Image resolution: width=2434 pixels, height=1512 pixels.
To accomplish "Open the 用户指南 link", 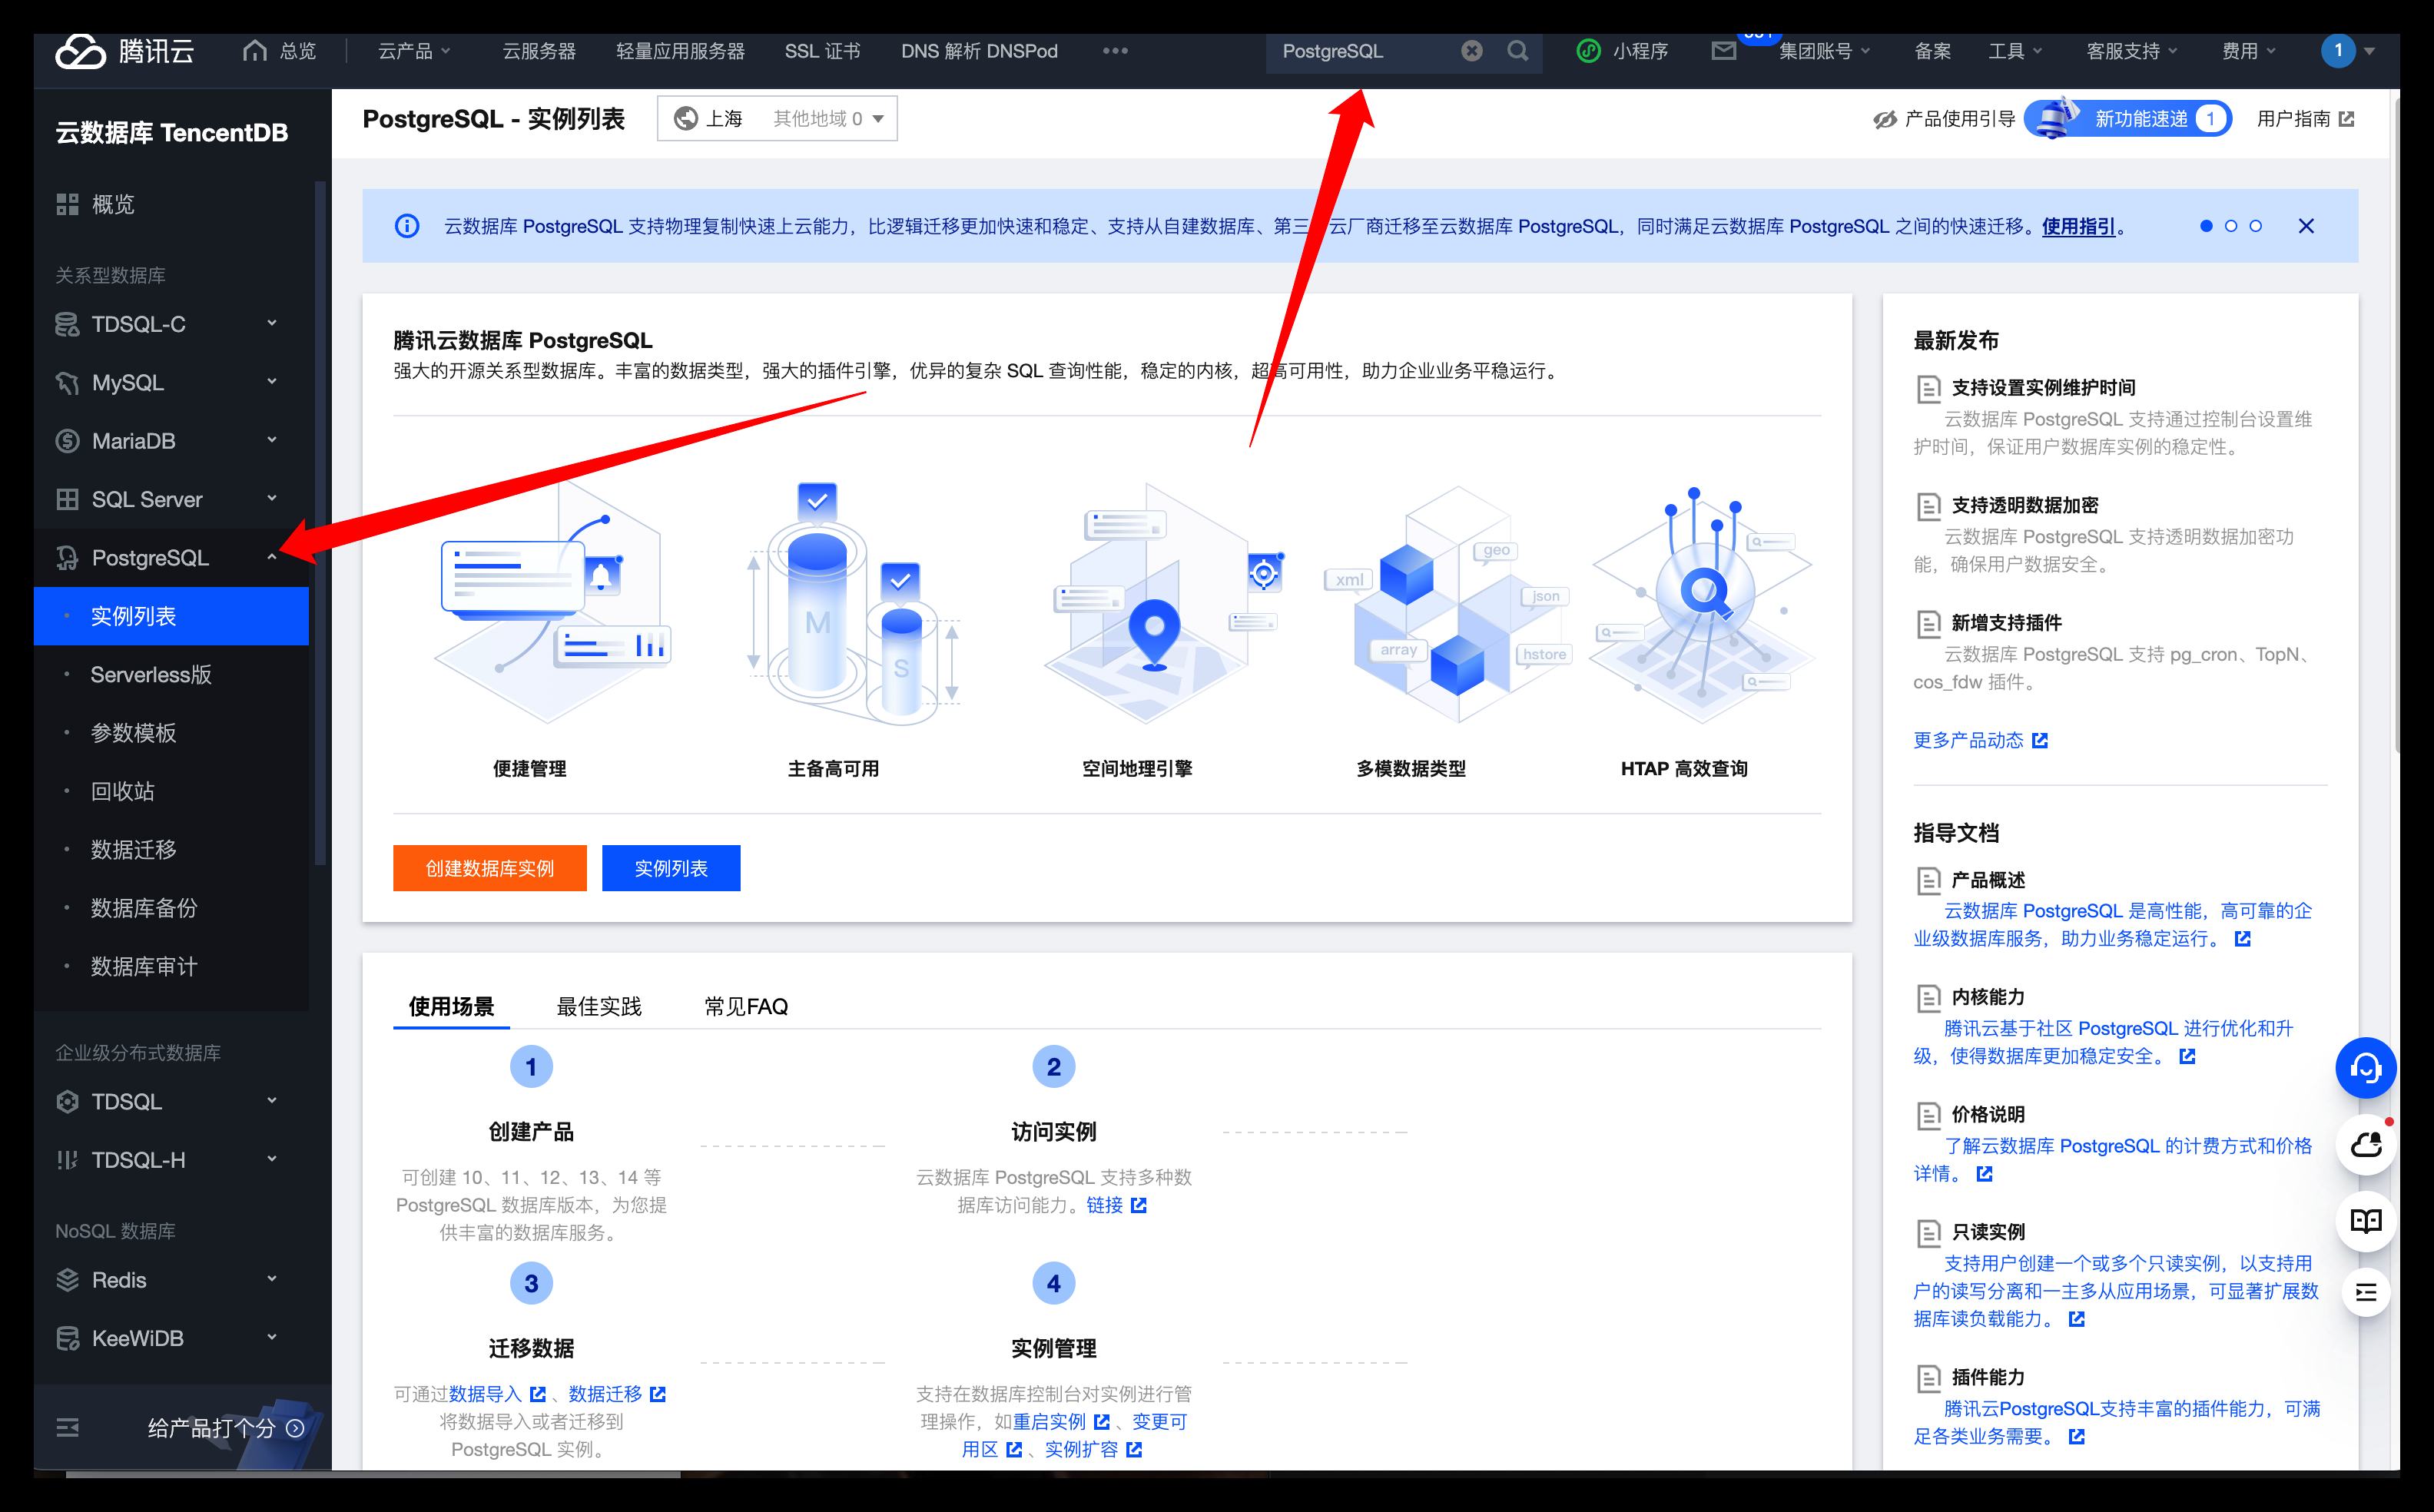I will tap(2305, 119).
